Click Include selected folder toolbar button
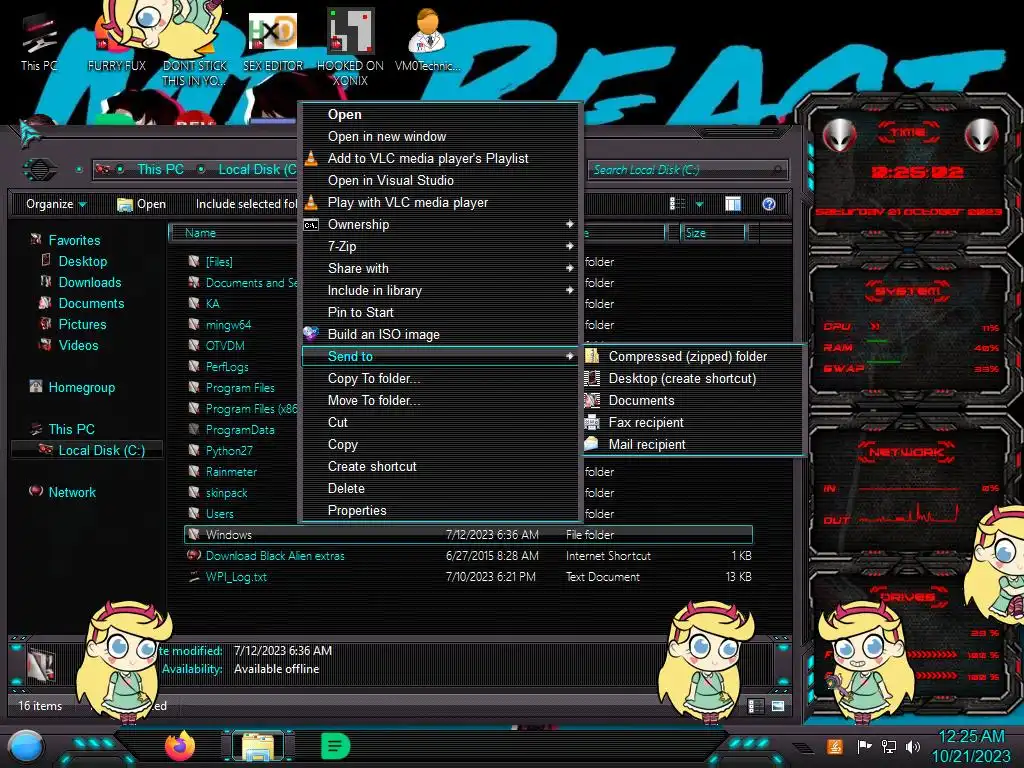The height and width of the screenshot is (768, 1024). tap(247, 204)
